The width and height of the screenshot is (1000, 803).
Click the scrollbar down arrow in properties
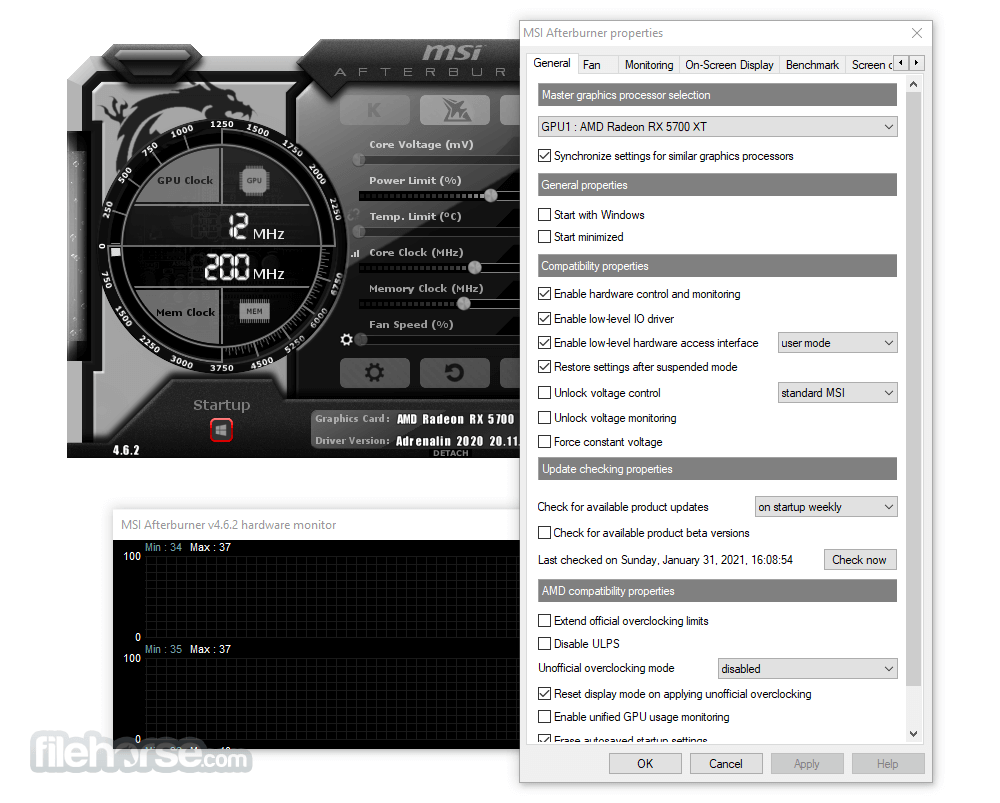click(x=913, y=734)
